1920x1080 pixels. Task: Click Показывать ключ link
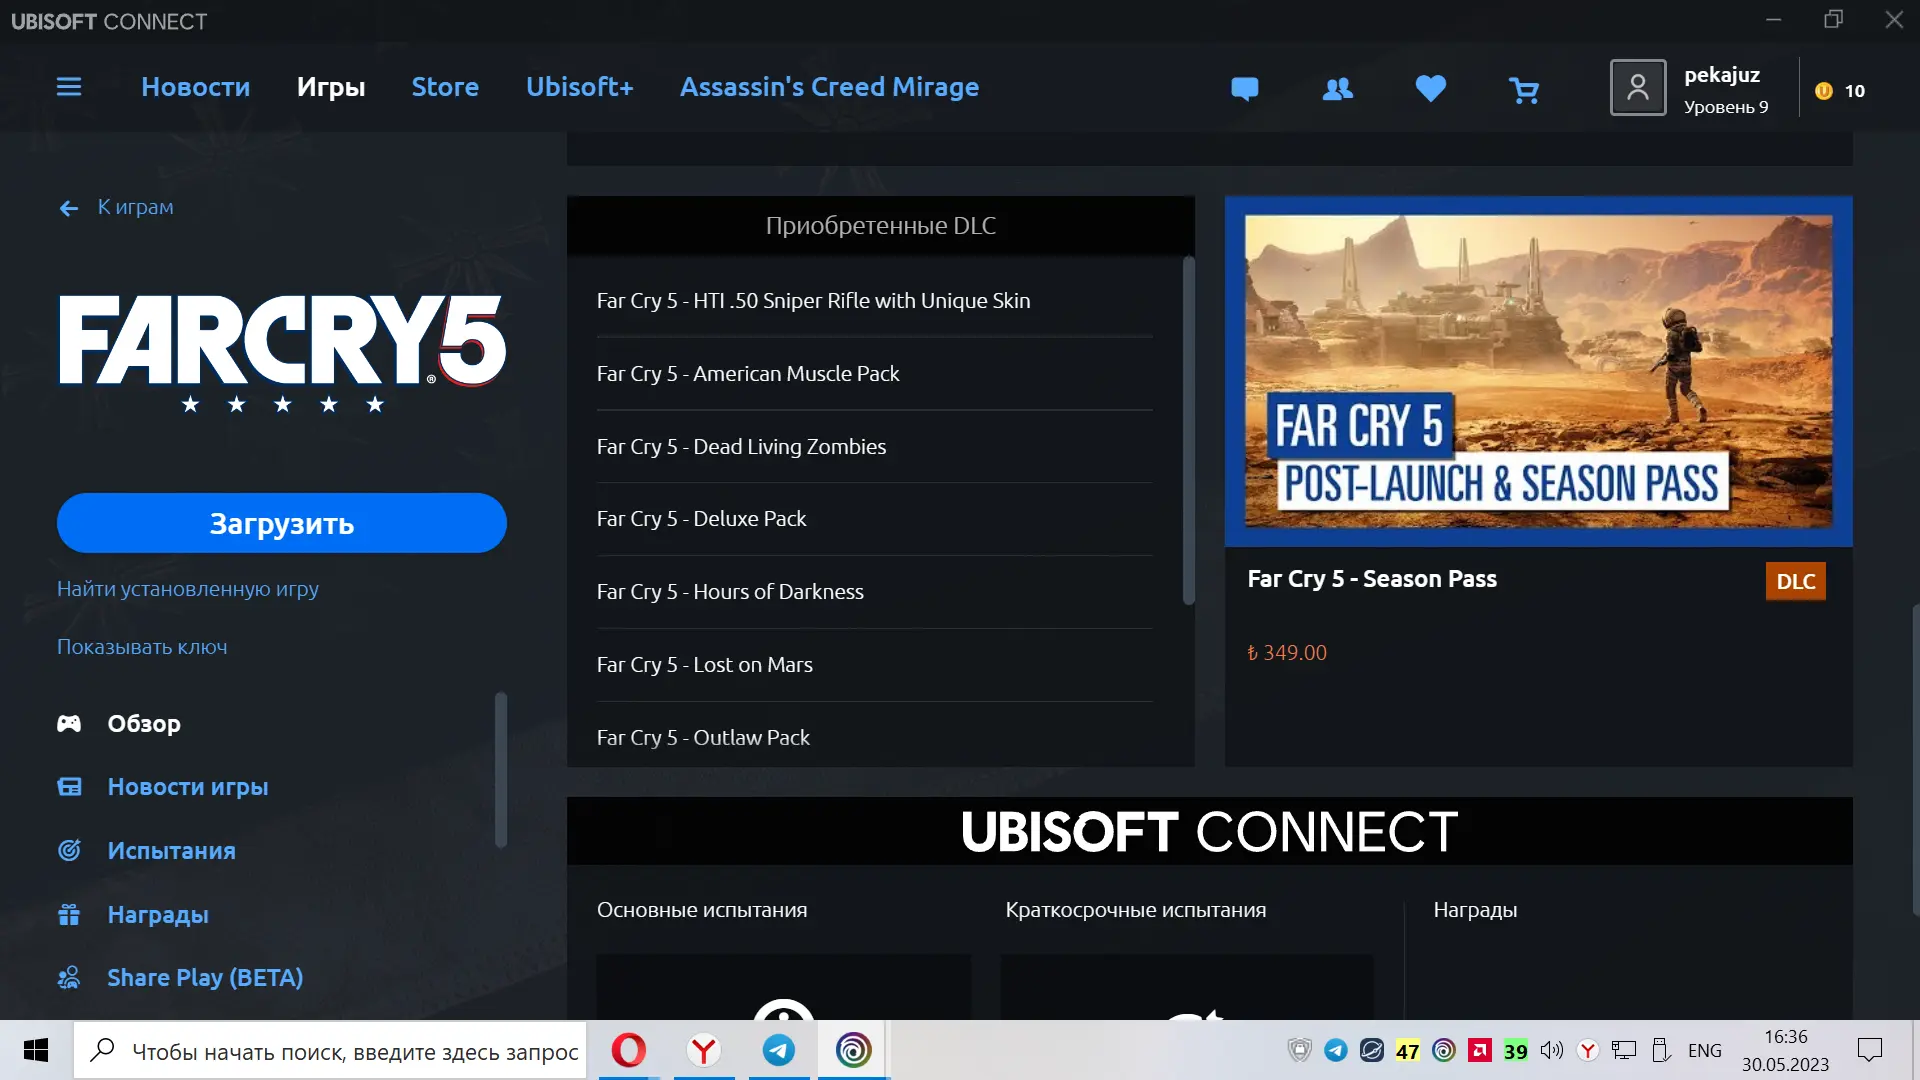[x=142, y=647]
